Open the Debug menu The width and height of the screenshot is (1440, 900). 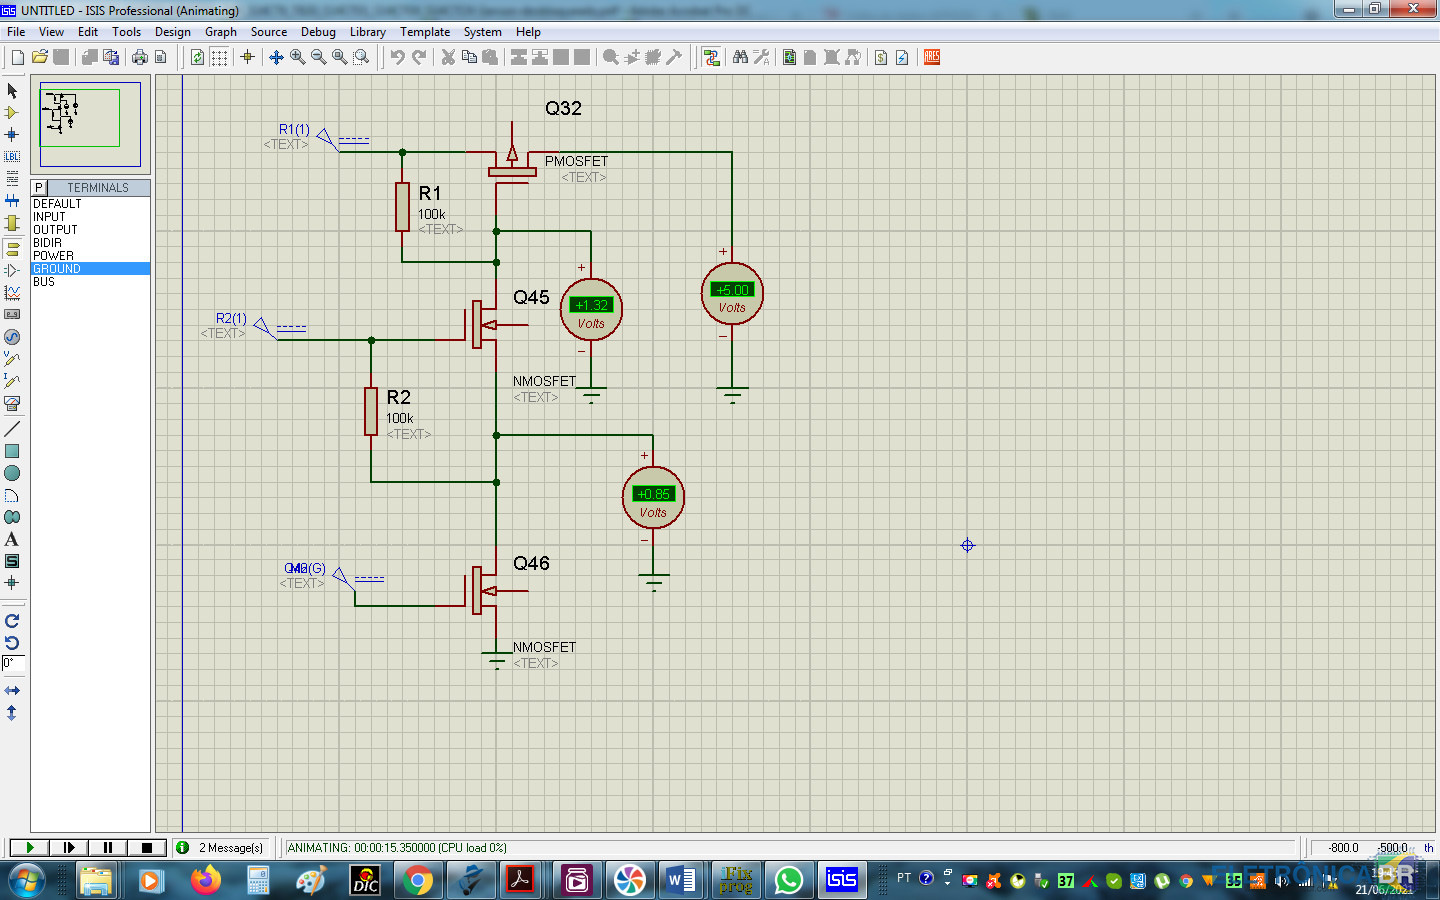pyautogui.click(x=318, y=32)
